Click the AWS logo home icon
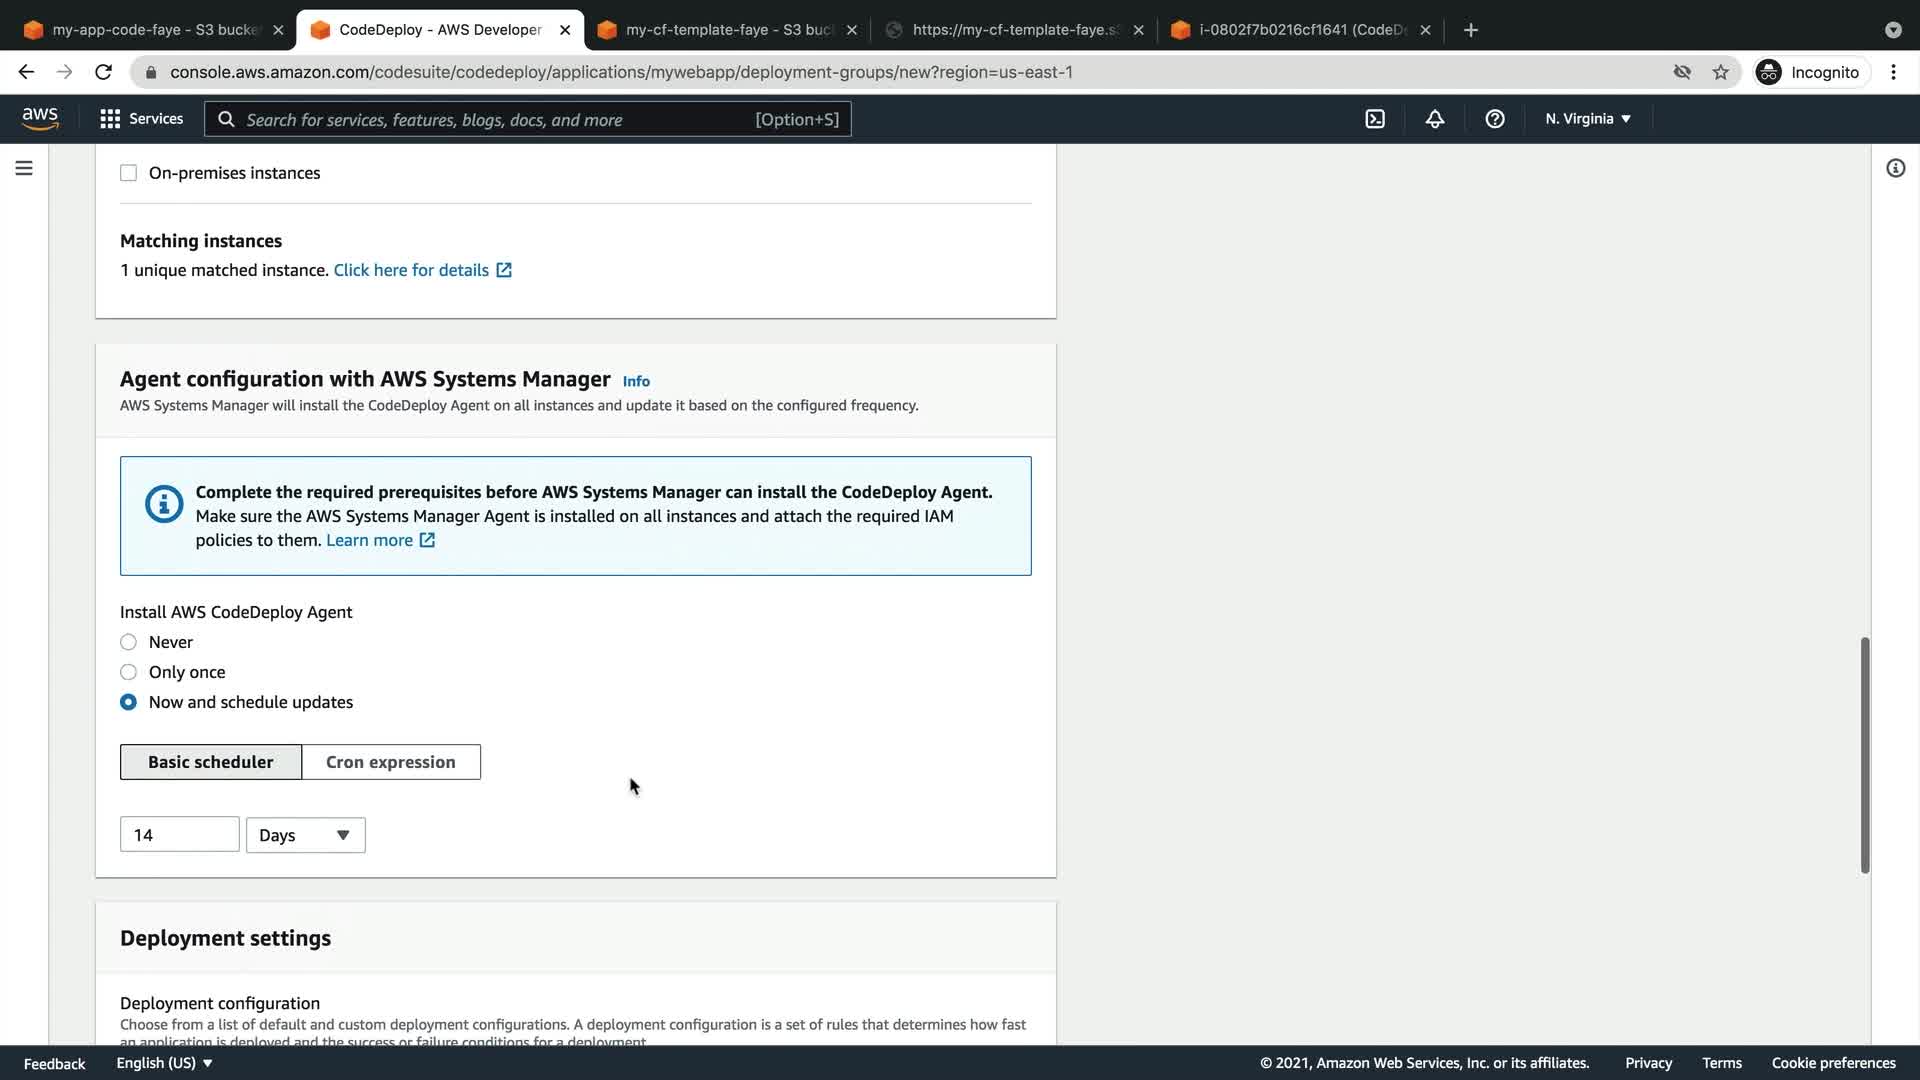Viewport: 1920px width, 1080px height. (x=40, y=118)
